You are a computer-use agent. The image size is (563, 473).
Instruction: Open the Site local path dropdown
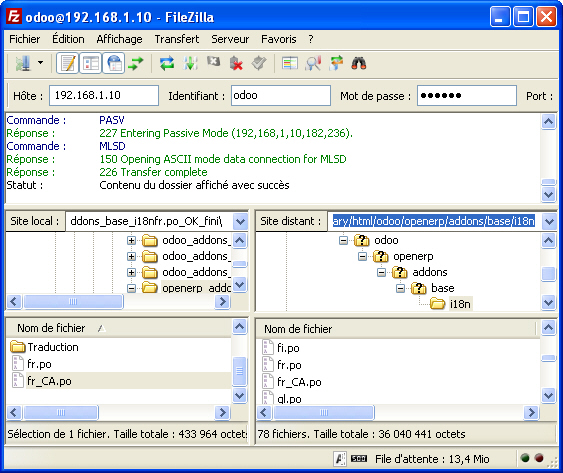coord(240,221)
